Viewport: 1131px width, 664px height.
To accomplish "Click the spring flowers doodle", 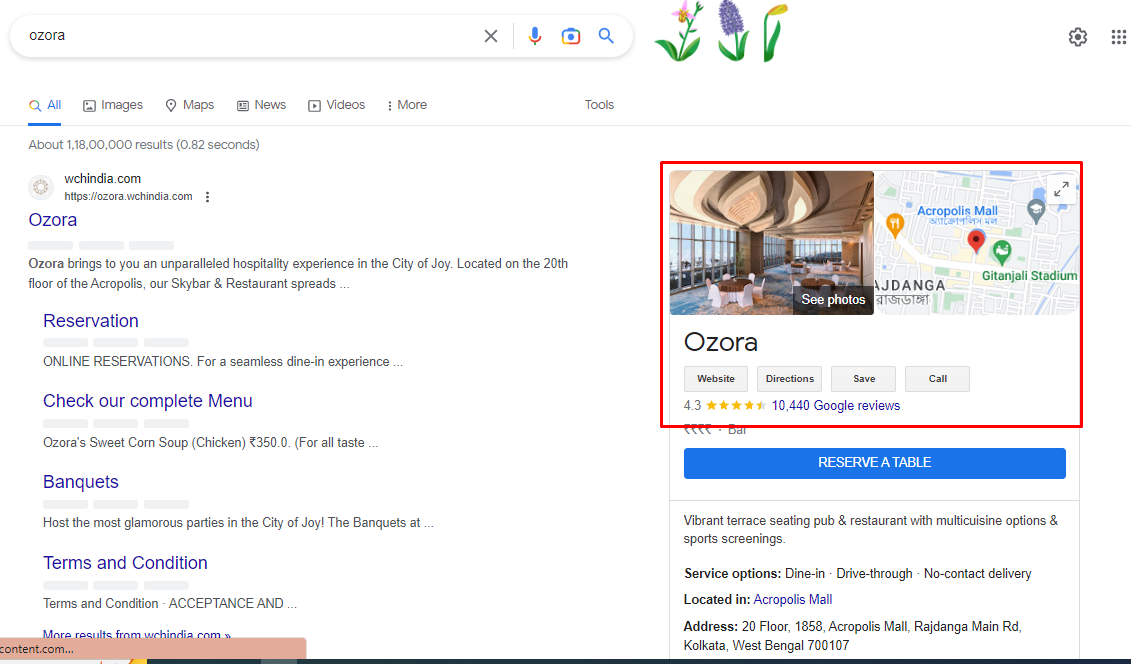I will (x=721, y=32).
